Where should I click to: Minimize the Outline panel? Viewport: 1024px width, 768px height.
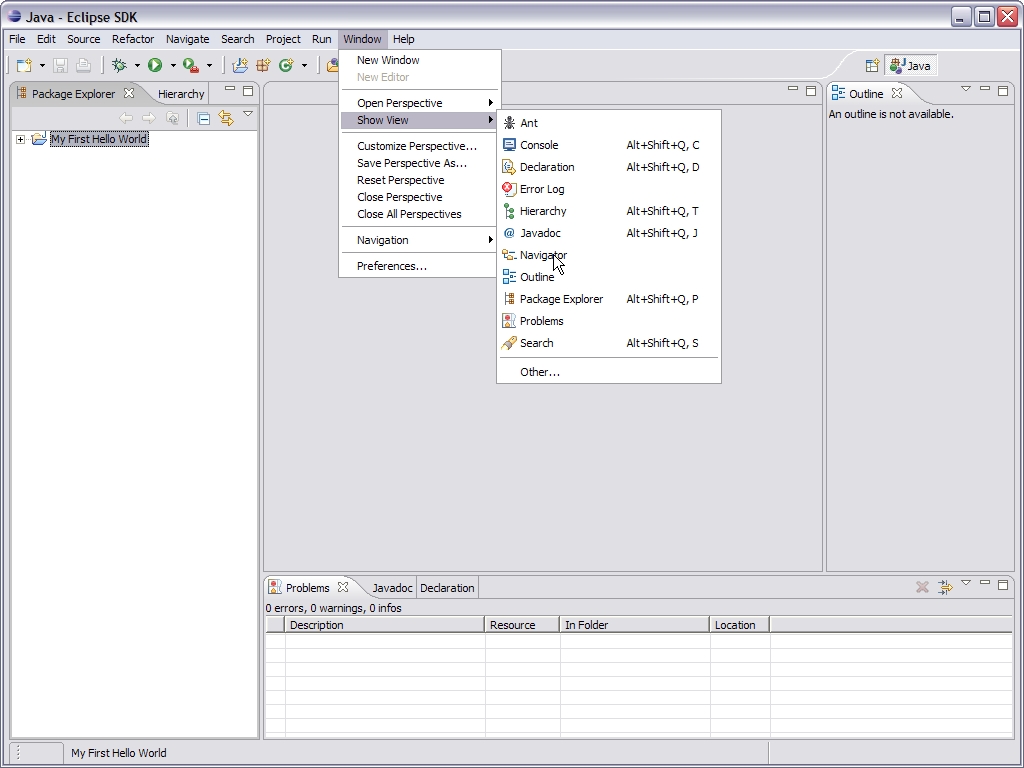point(985,89)
